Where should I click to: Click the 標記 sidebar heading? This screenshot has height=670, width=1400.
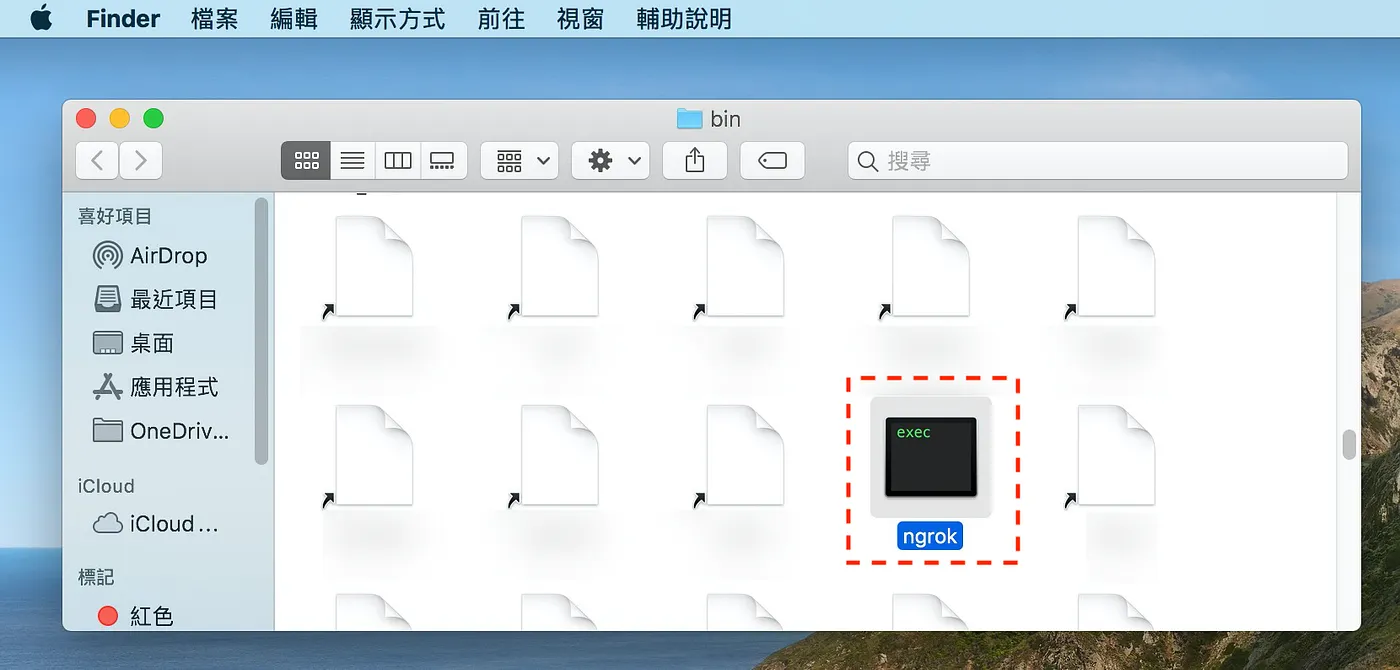click(96, 578)
